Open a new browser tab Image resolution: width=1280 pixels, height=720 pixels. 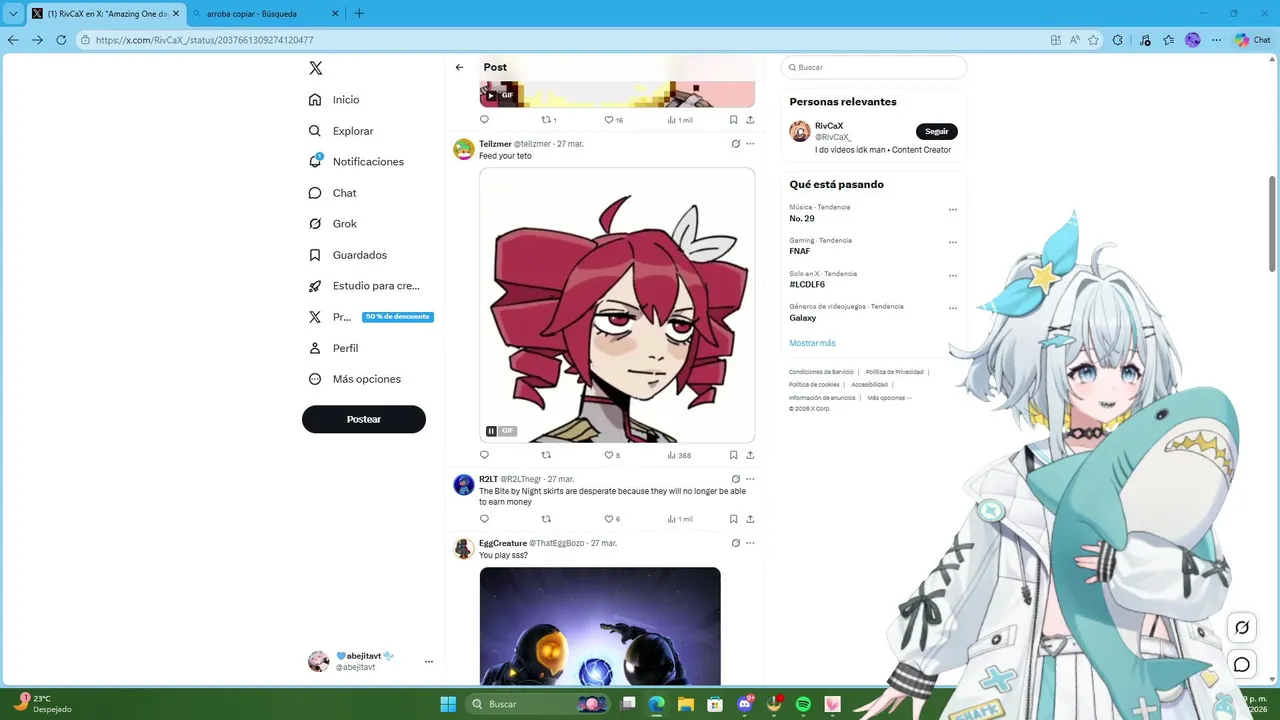click(359, 13)
